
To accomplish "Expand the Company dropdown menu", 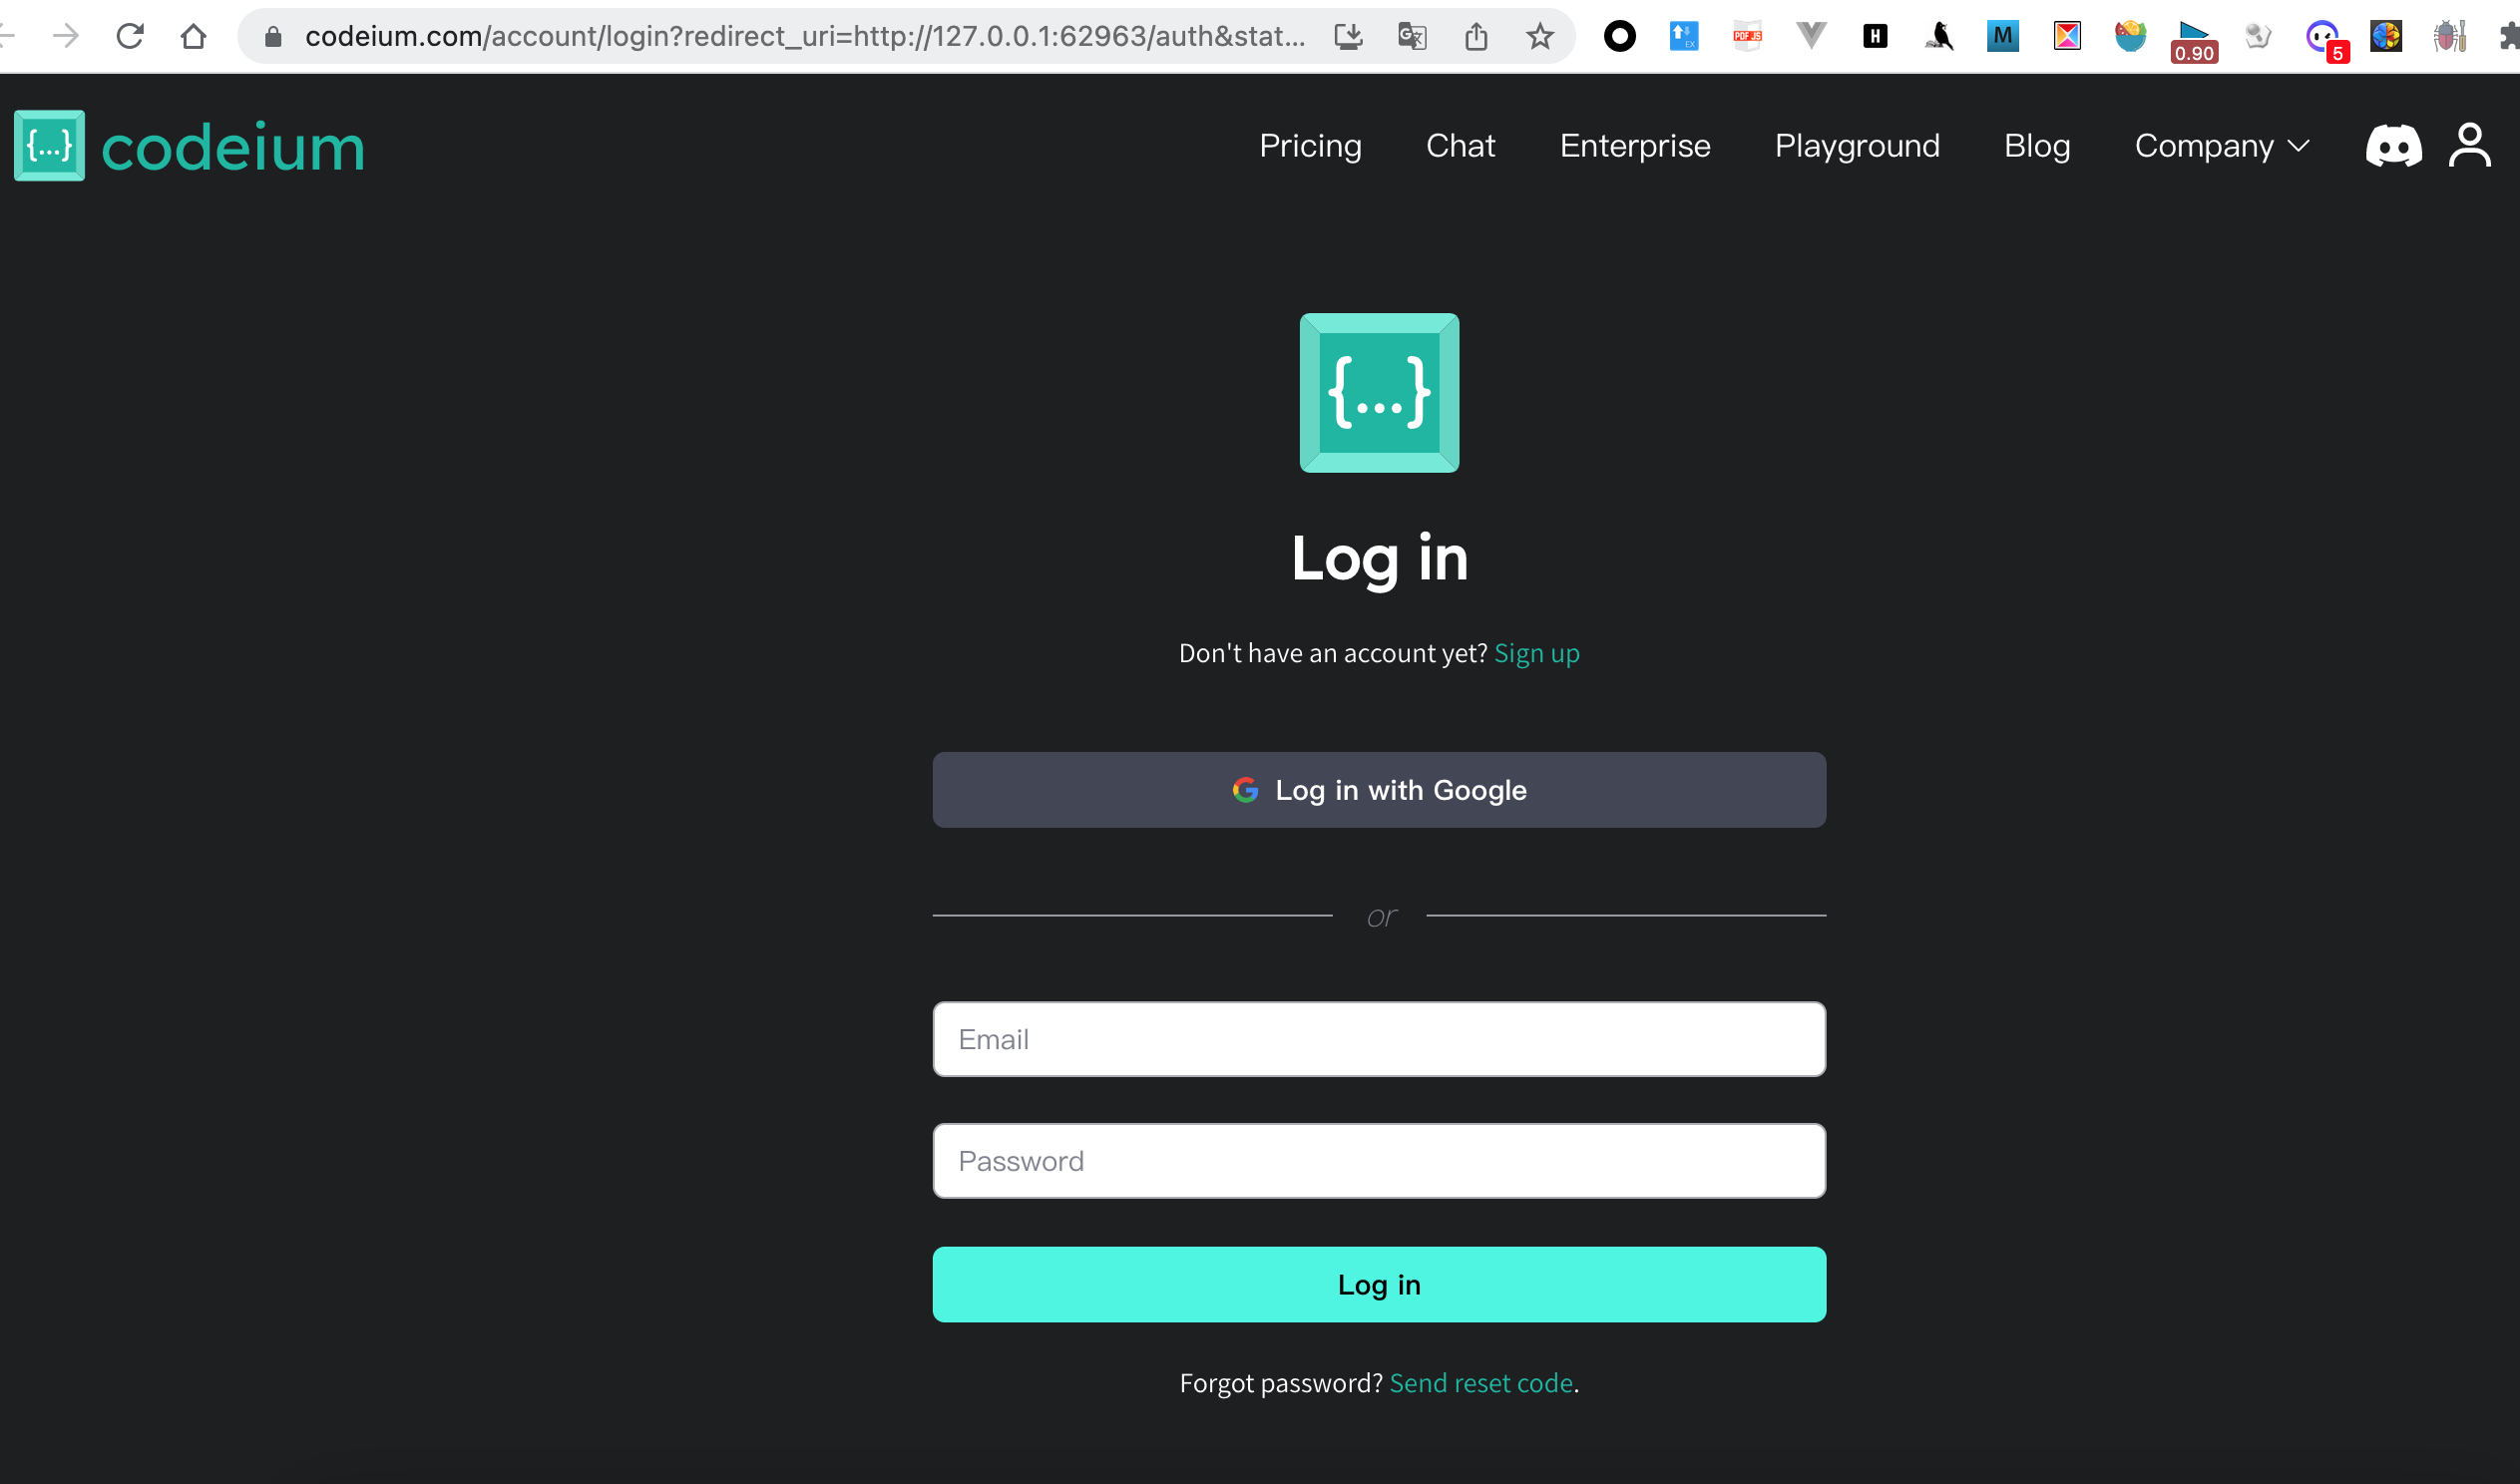I will (x=2222, y=146).
